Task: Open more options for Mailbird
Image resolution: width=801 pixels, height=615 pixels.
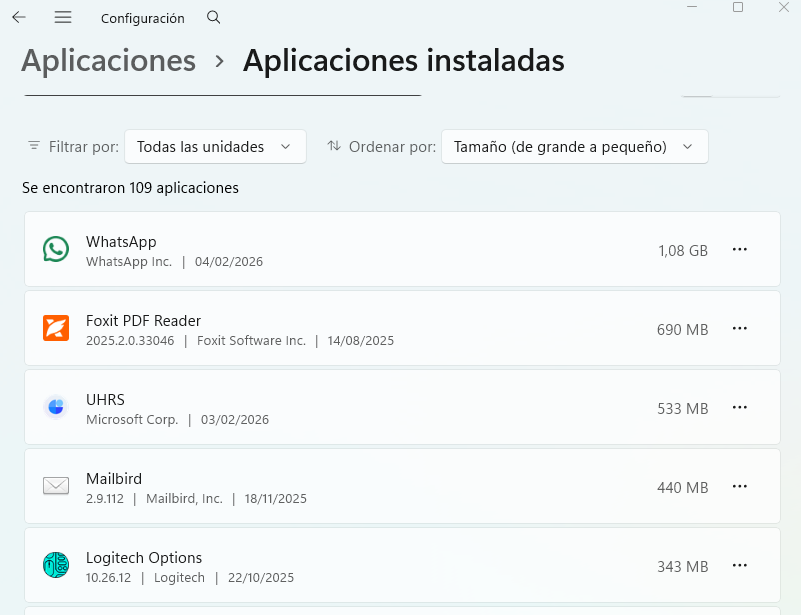Action: click(x=740, y=486)
